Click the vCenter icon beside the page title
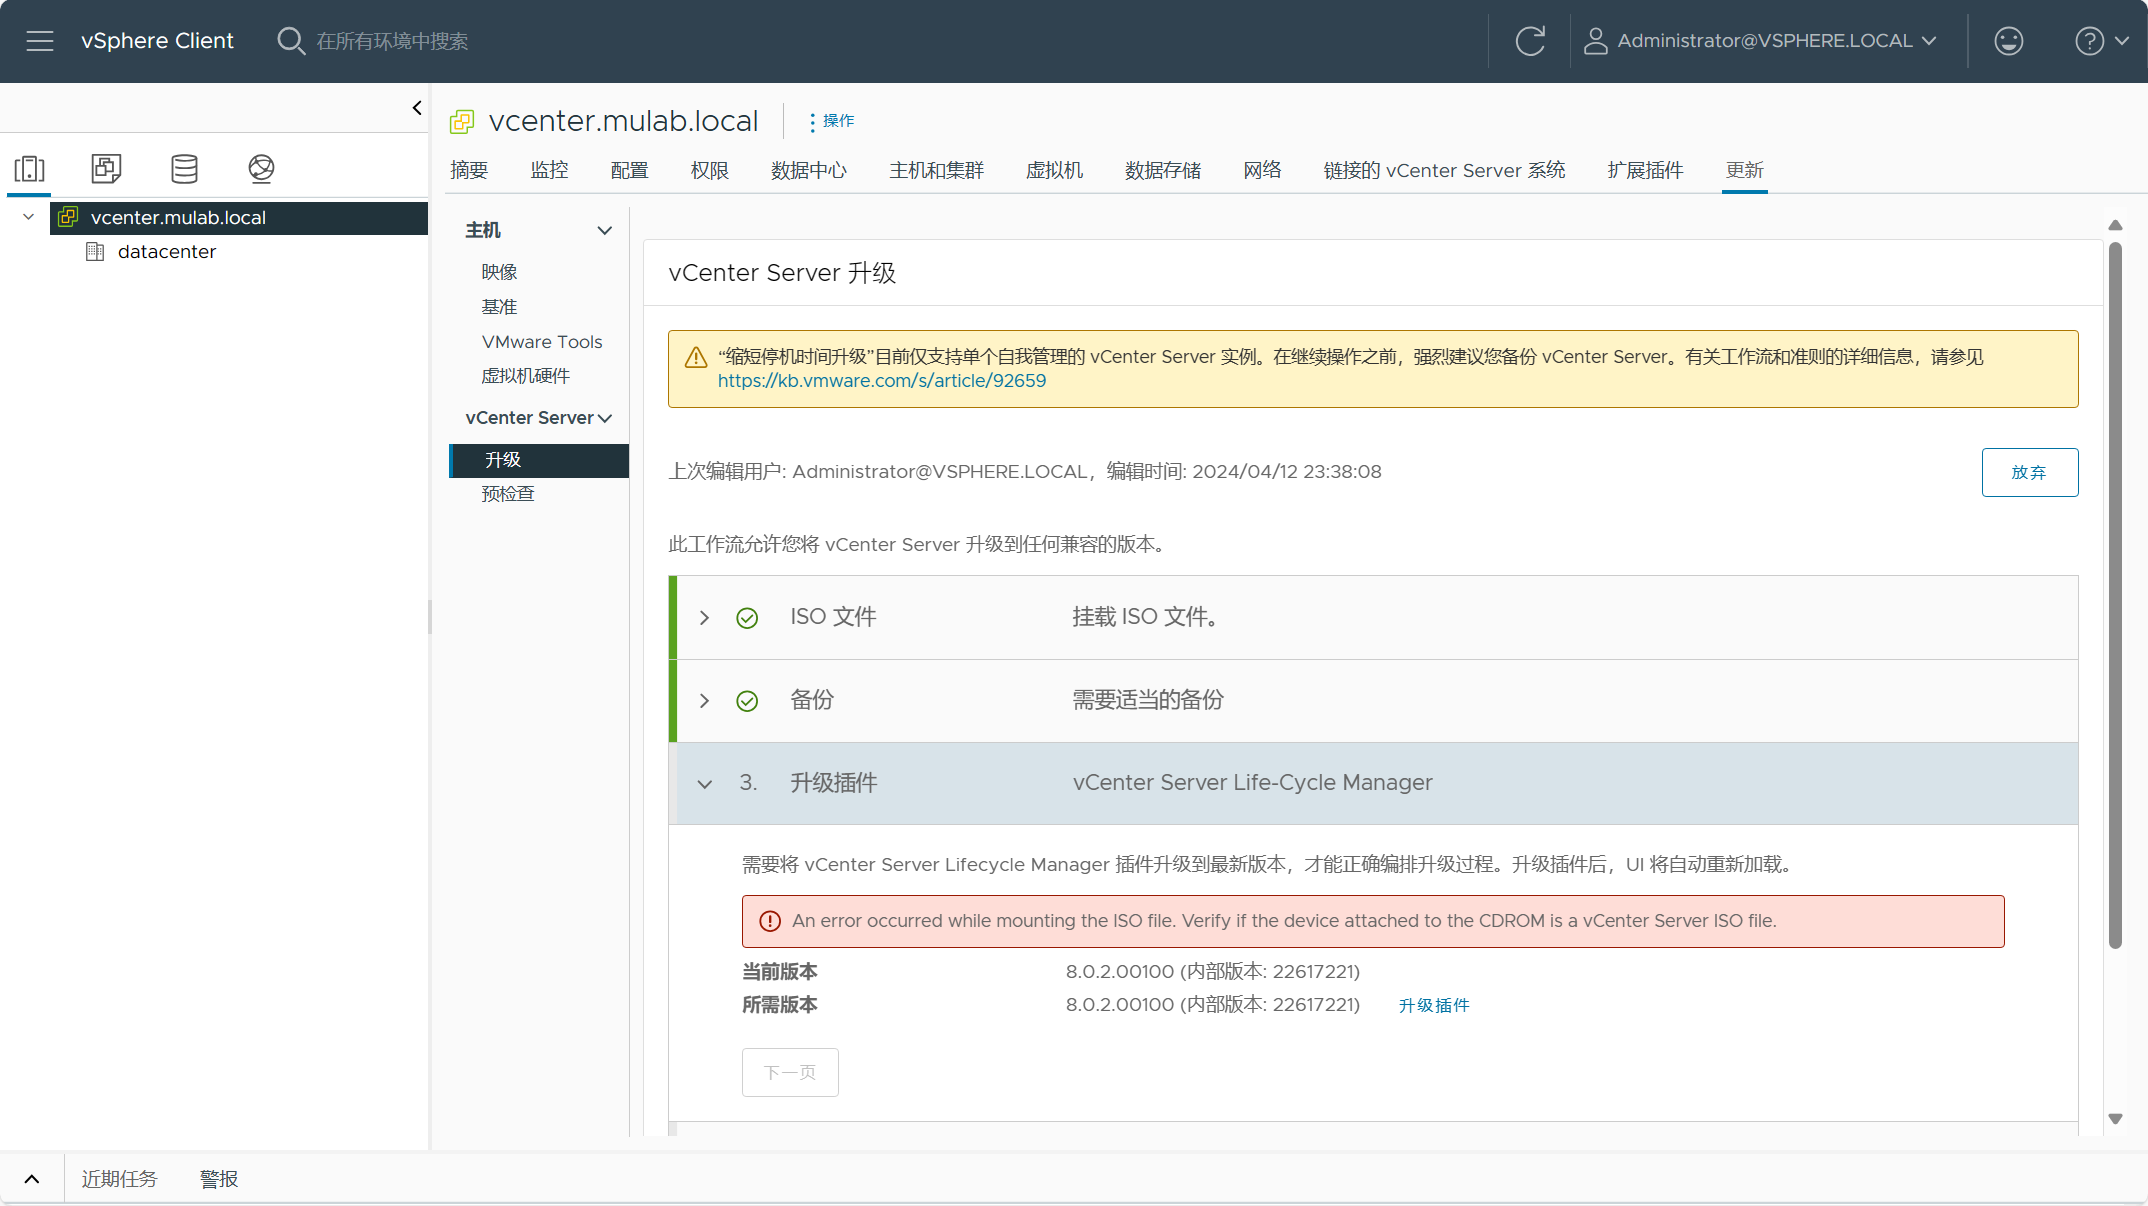2148x1206 pixels. click(x=462, y=122)
